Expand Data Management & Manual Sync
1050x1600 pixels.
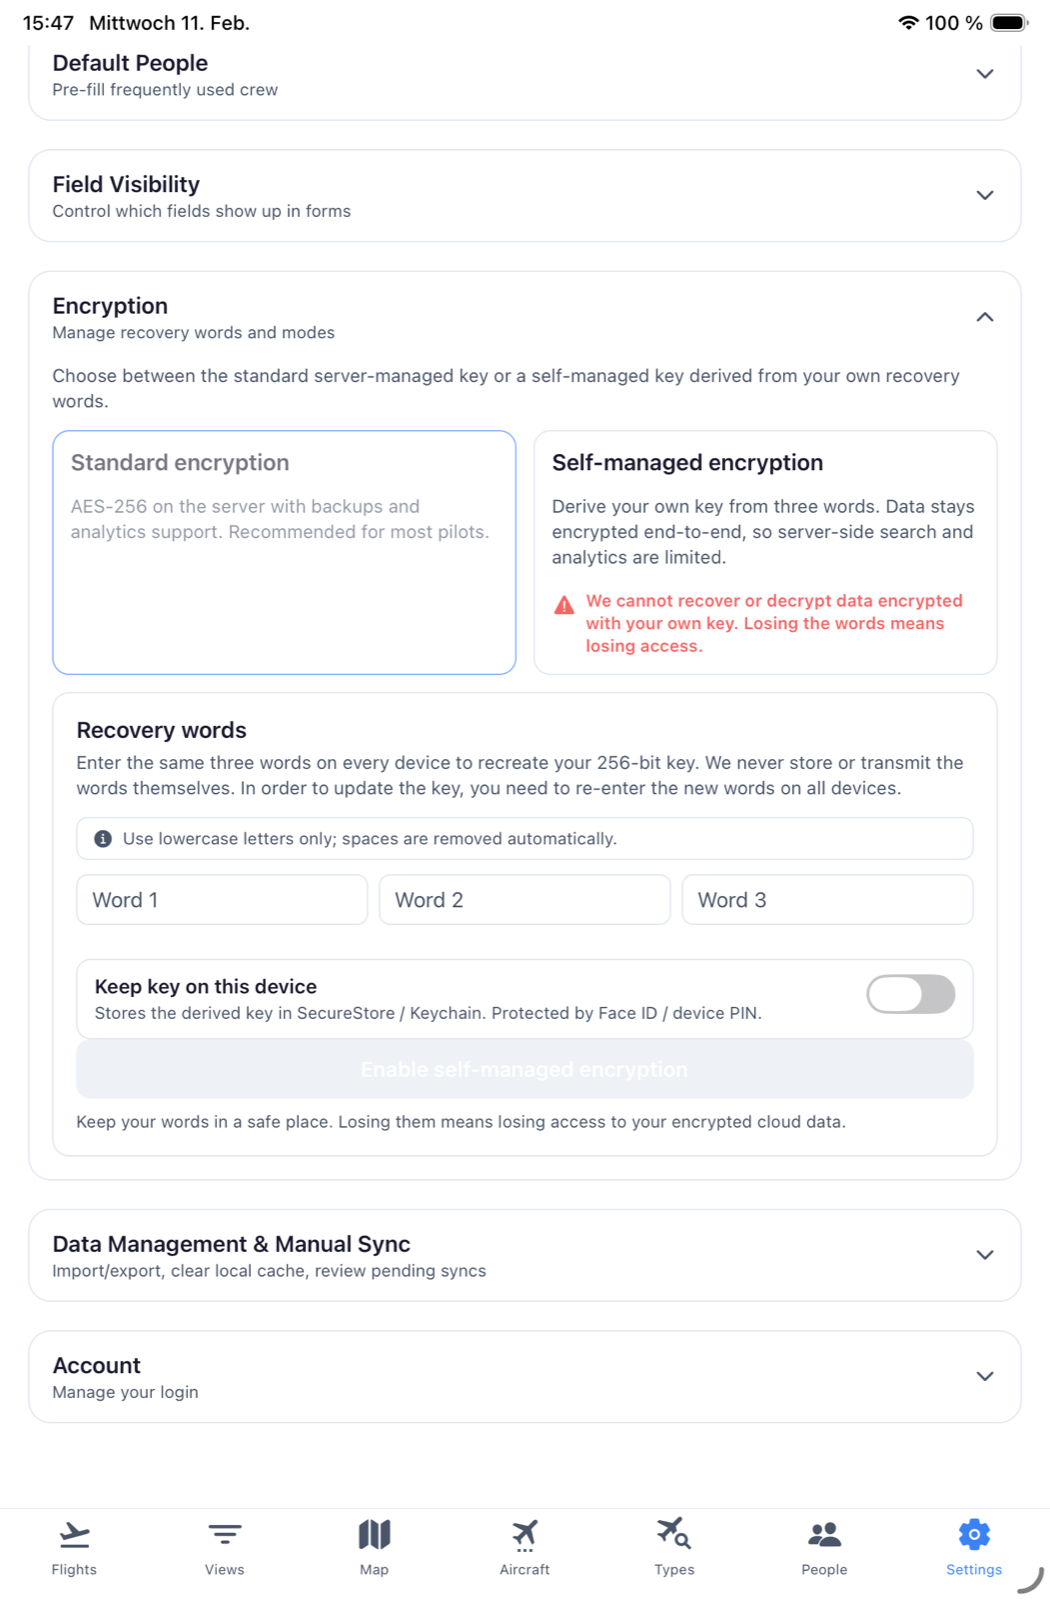click(x=985, y=1254)
